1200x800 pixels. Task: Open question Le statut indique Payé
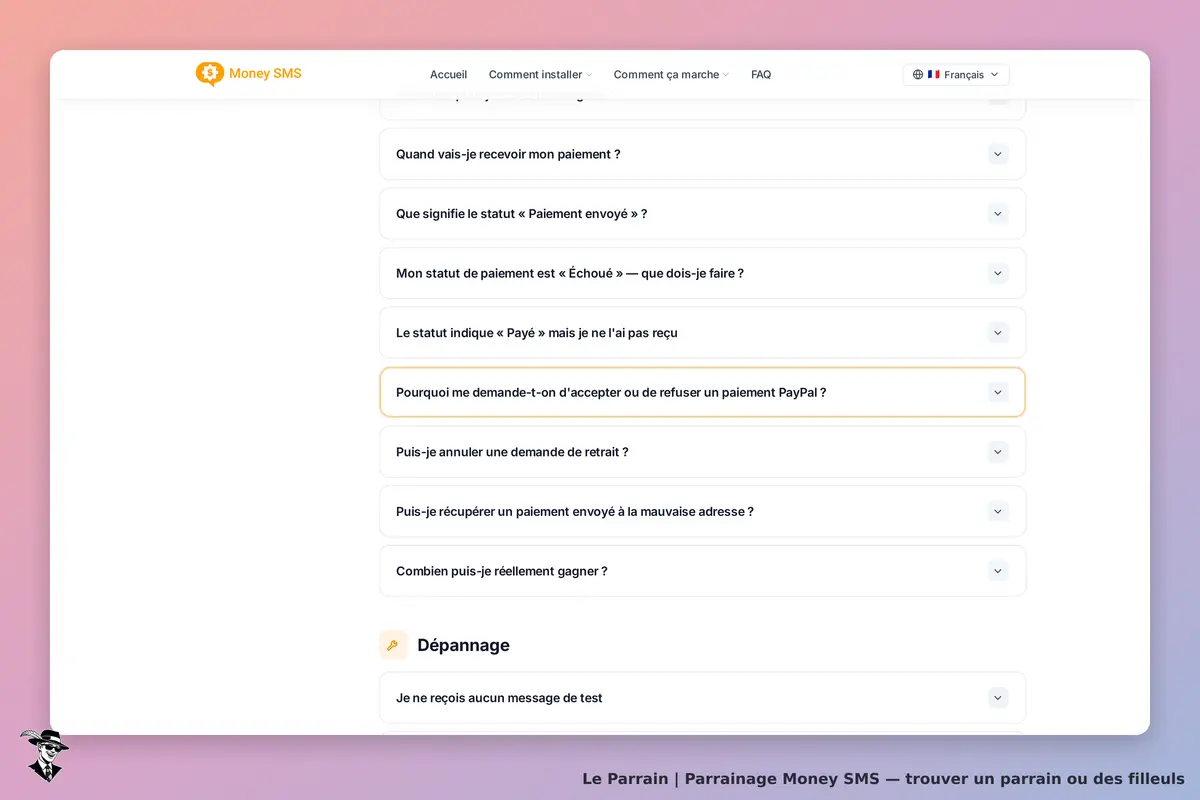(702, 333)
